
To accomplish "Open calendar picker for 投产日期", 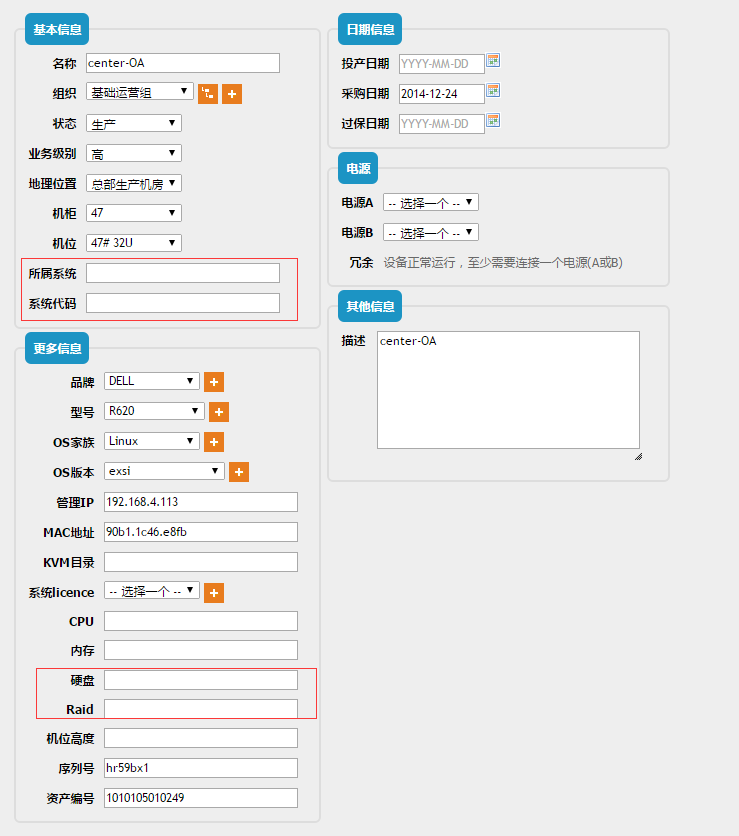I will pyautogui.click(x=492, y=62).
